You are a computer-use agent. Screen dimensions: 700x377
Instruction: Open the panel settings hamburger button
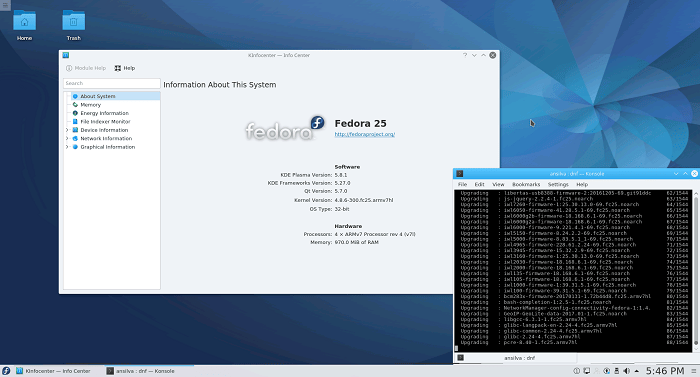click(694, 371)
